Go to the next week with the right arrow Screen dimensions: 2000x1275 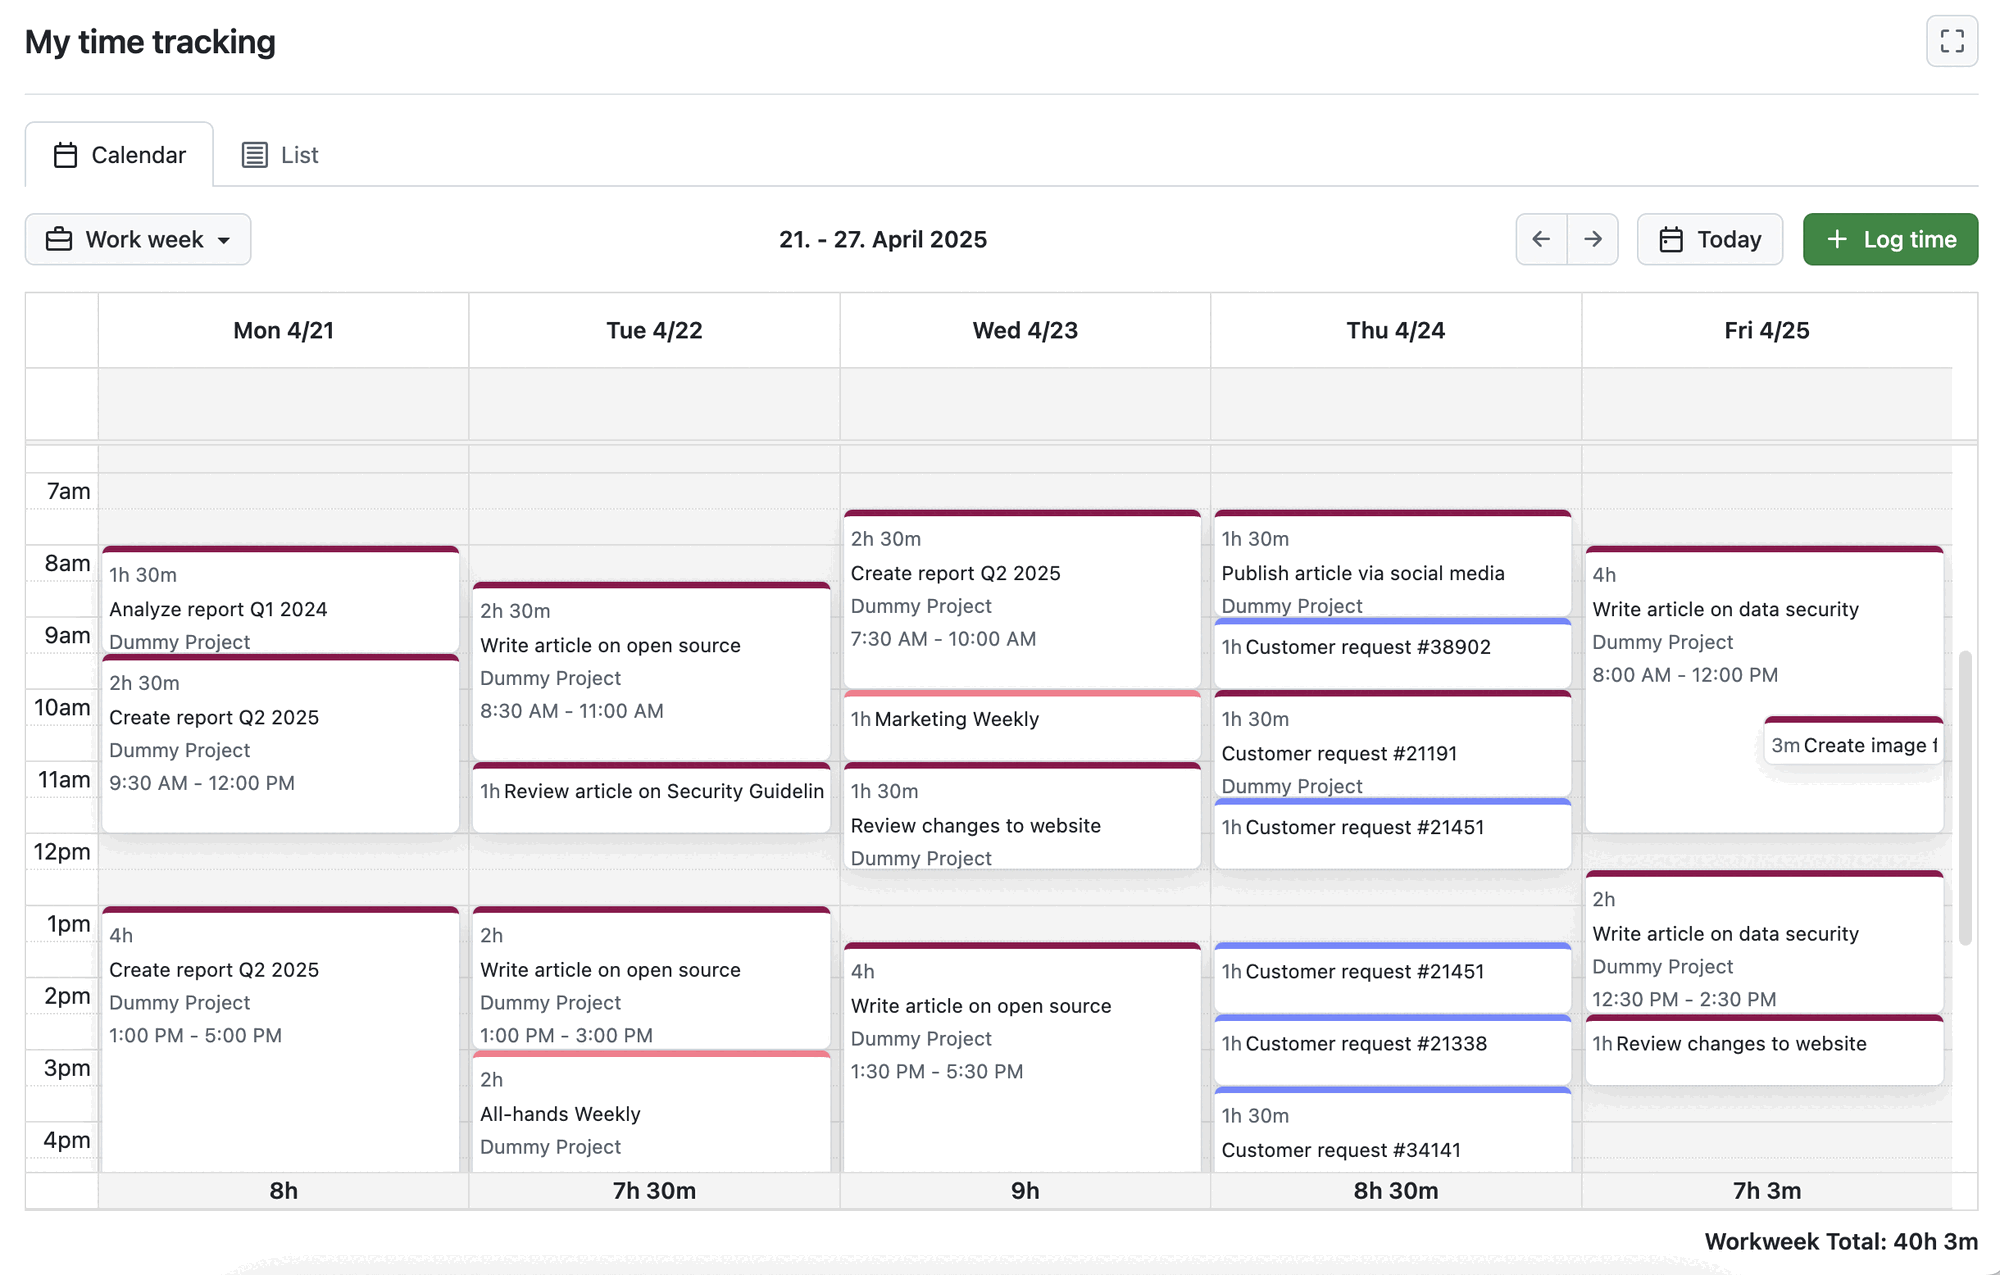pyautogui.click(x=1593, y=239)
